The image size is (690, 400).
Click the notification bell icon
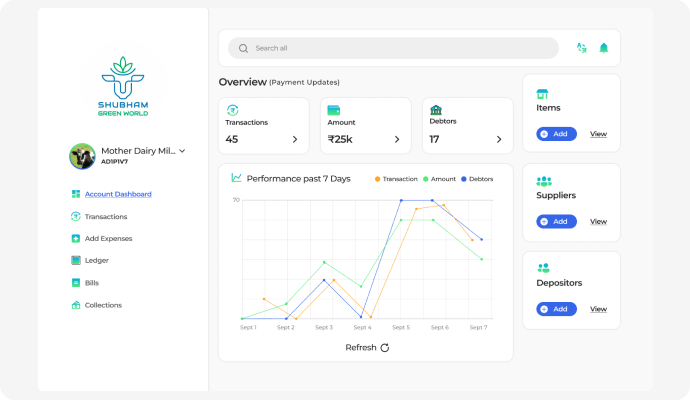pyautogui.click(x=603, y=48)
